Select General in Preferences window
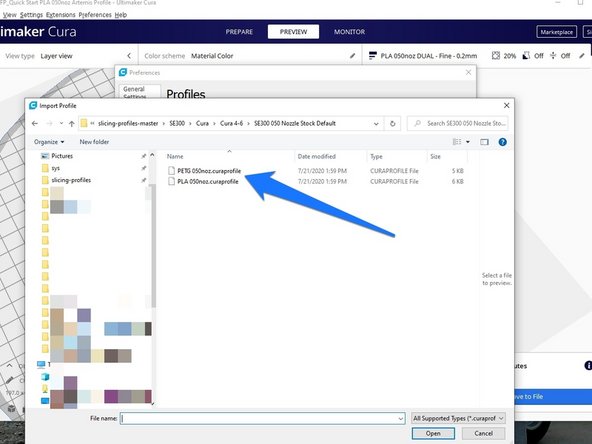Screen dimensions: 592x444 point(134,89)
